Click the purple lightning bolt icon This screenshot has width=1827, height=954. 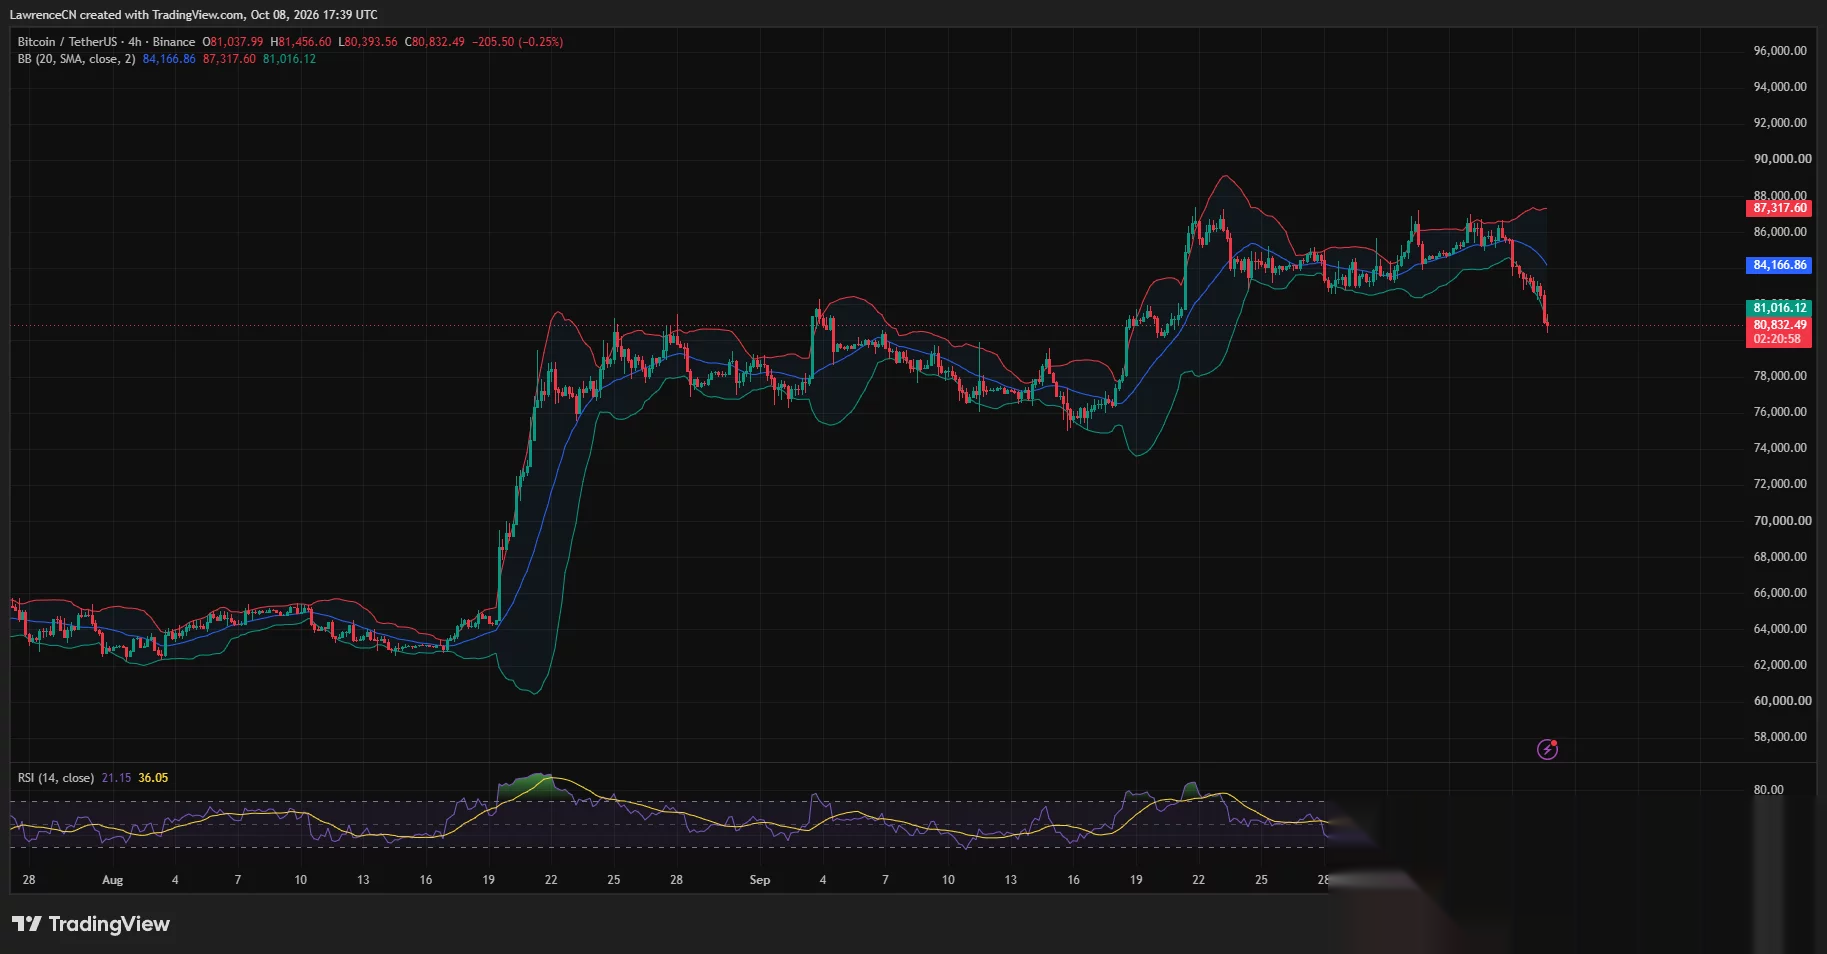(x=1547, y=749)
